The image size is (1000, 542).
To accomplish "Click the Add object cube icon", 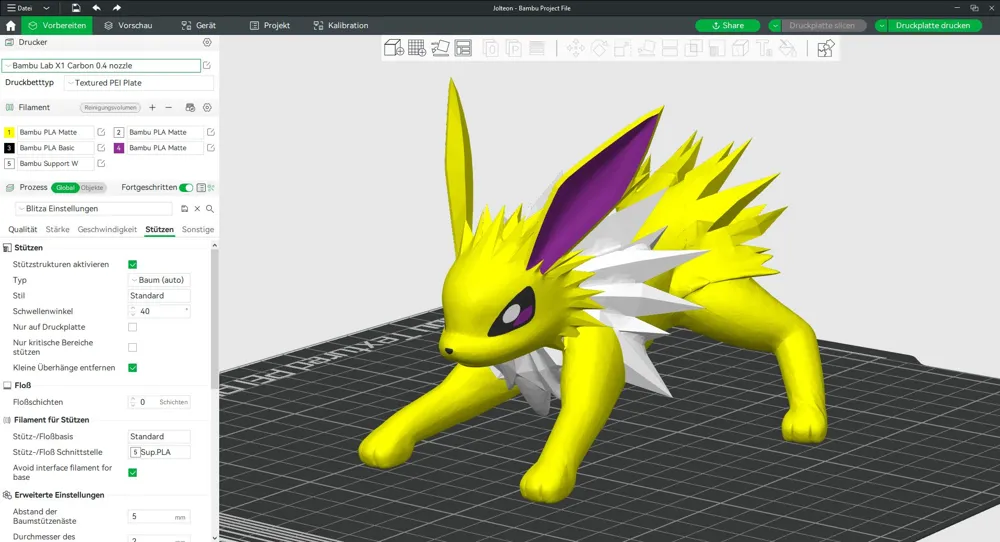I will tap(393, 48).
